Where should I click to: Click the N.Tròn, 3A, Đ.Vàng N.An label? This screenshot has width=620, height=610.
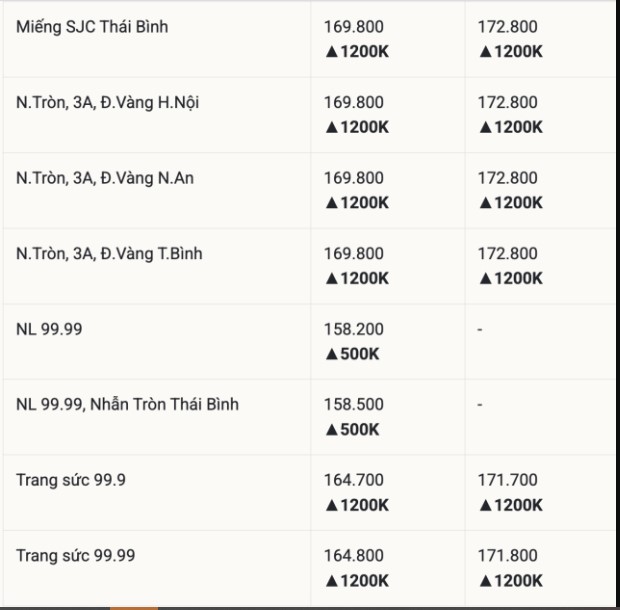pyautogui.click(x=105, y=178)
